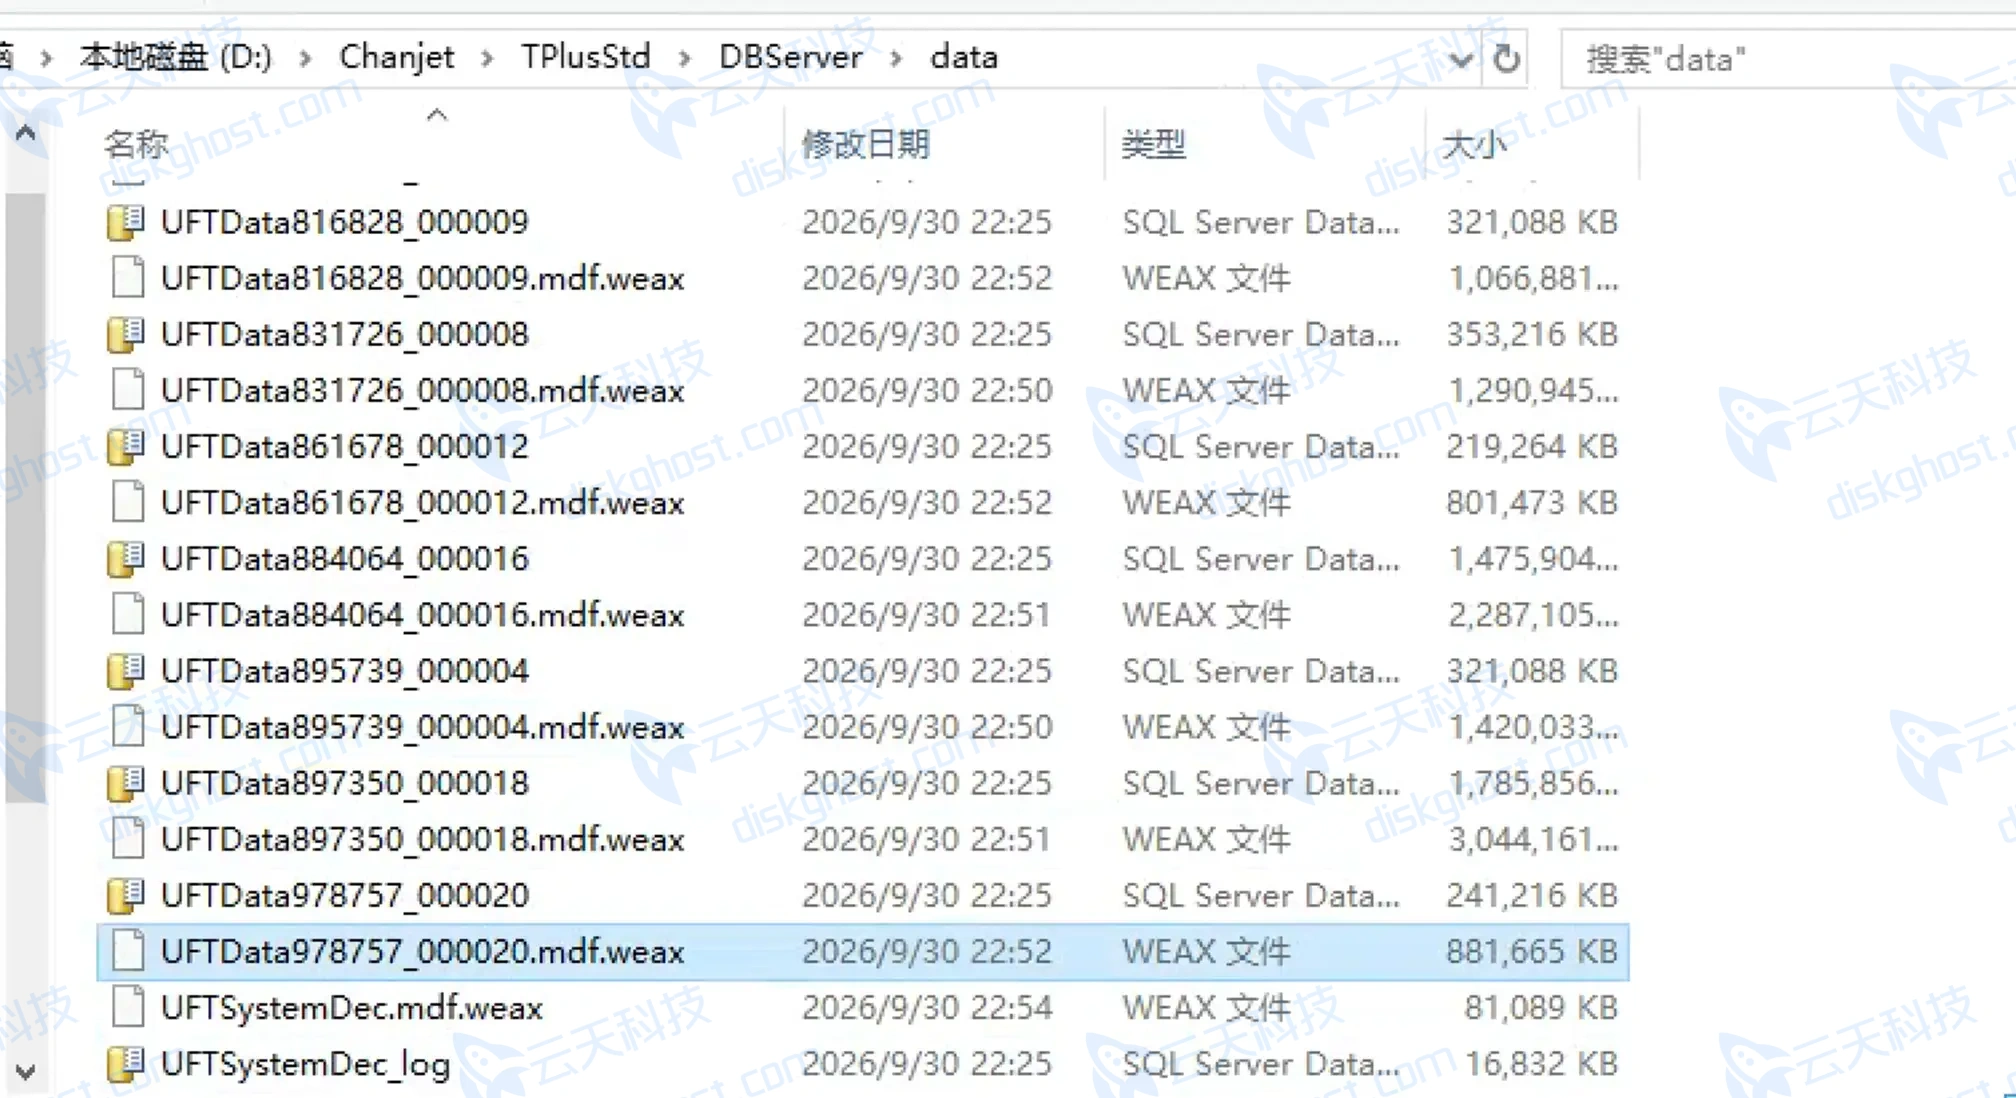This screenshot has width=2016, height=1098.
Task: Sort by the 修改日期 column header
Action: pyautogui.click(x=865, y=144)
